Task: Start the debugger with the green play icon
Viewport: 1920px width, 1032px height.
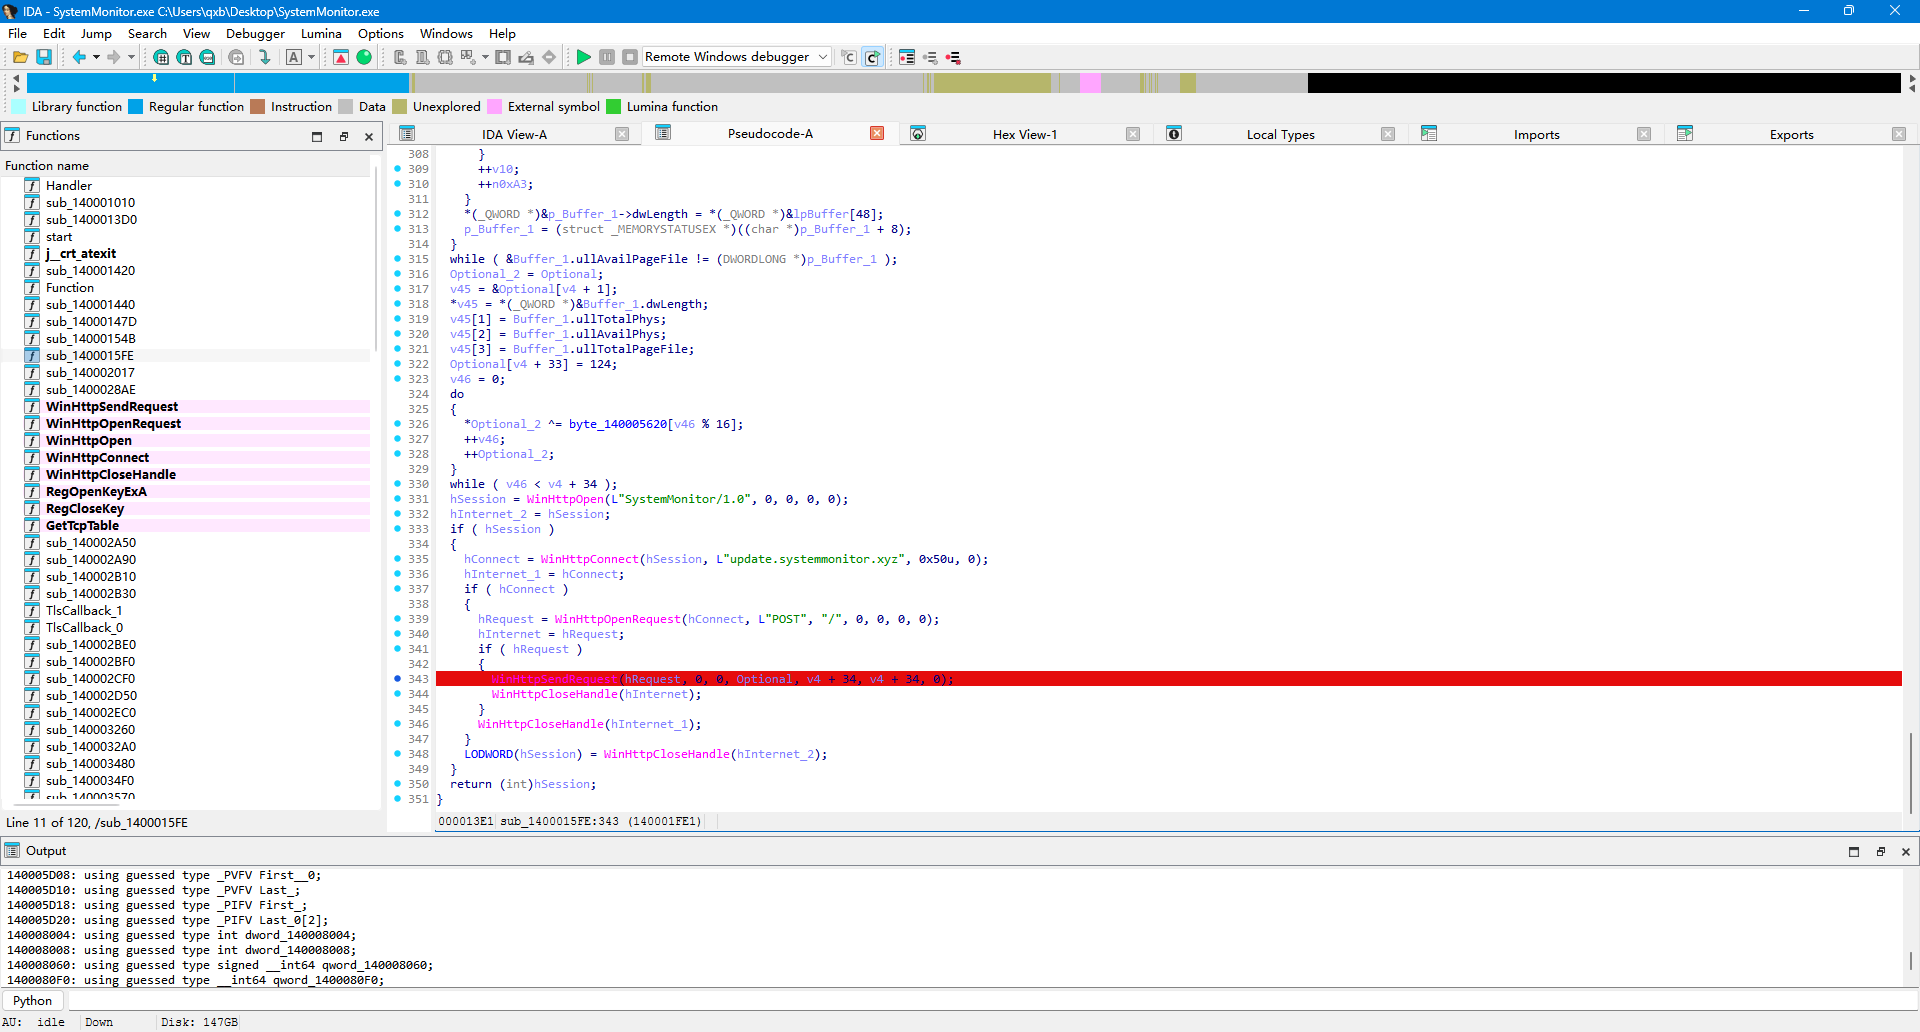Action: point(584,58)
